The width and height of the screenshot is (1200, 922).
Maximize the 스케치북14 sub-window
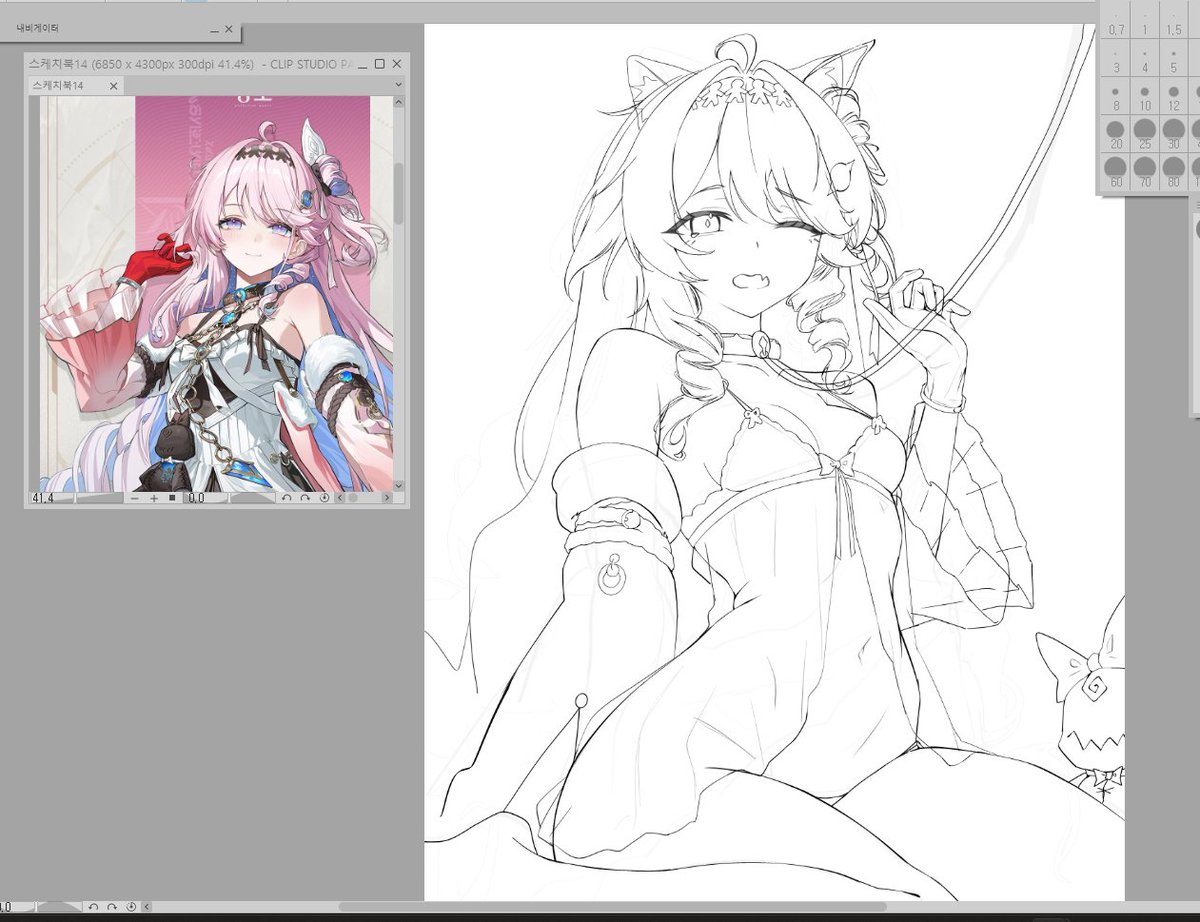click(380, 64)
